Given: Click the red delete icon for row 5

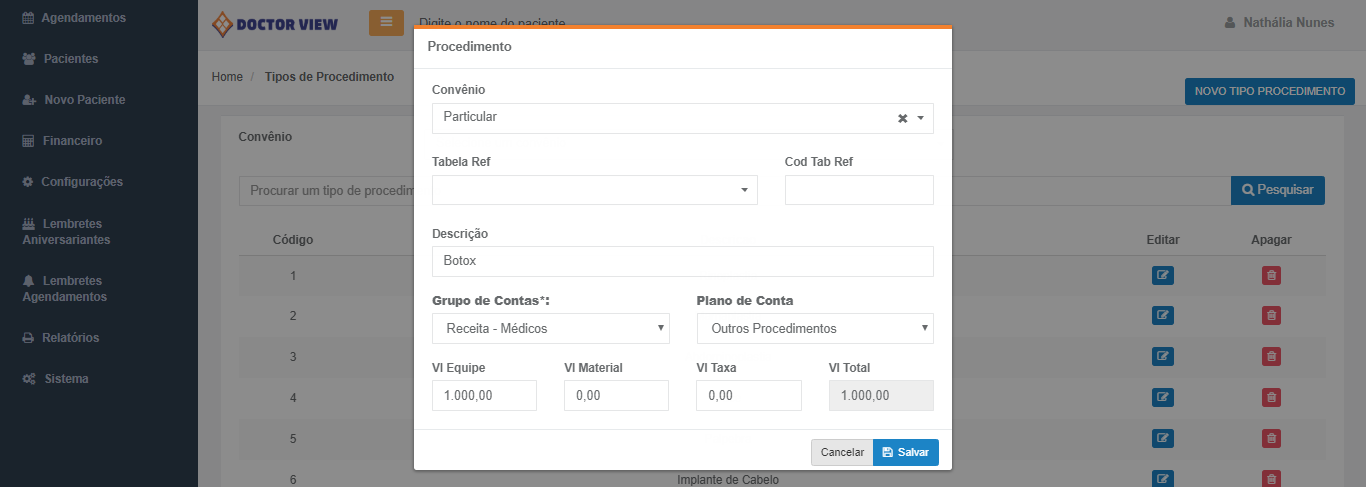Looking at the screenshot, I should coord(1271,438).
